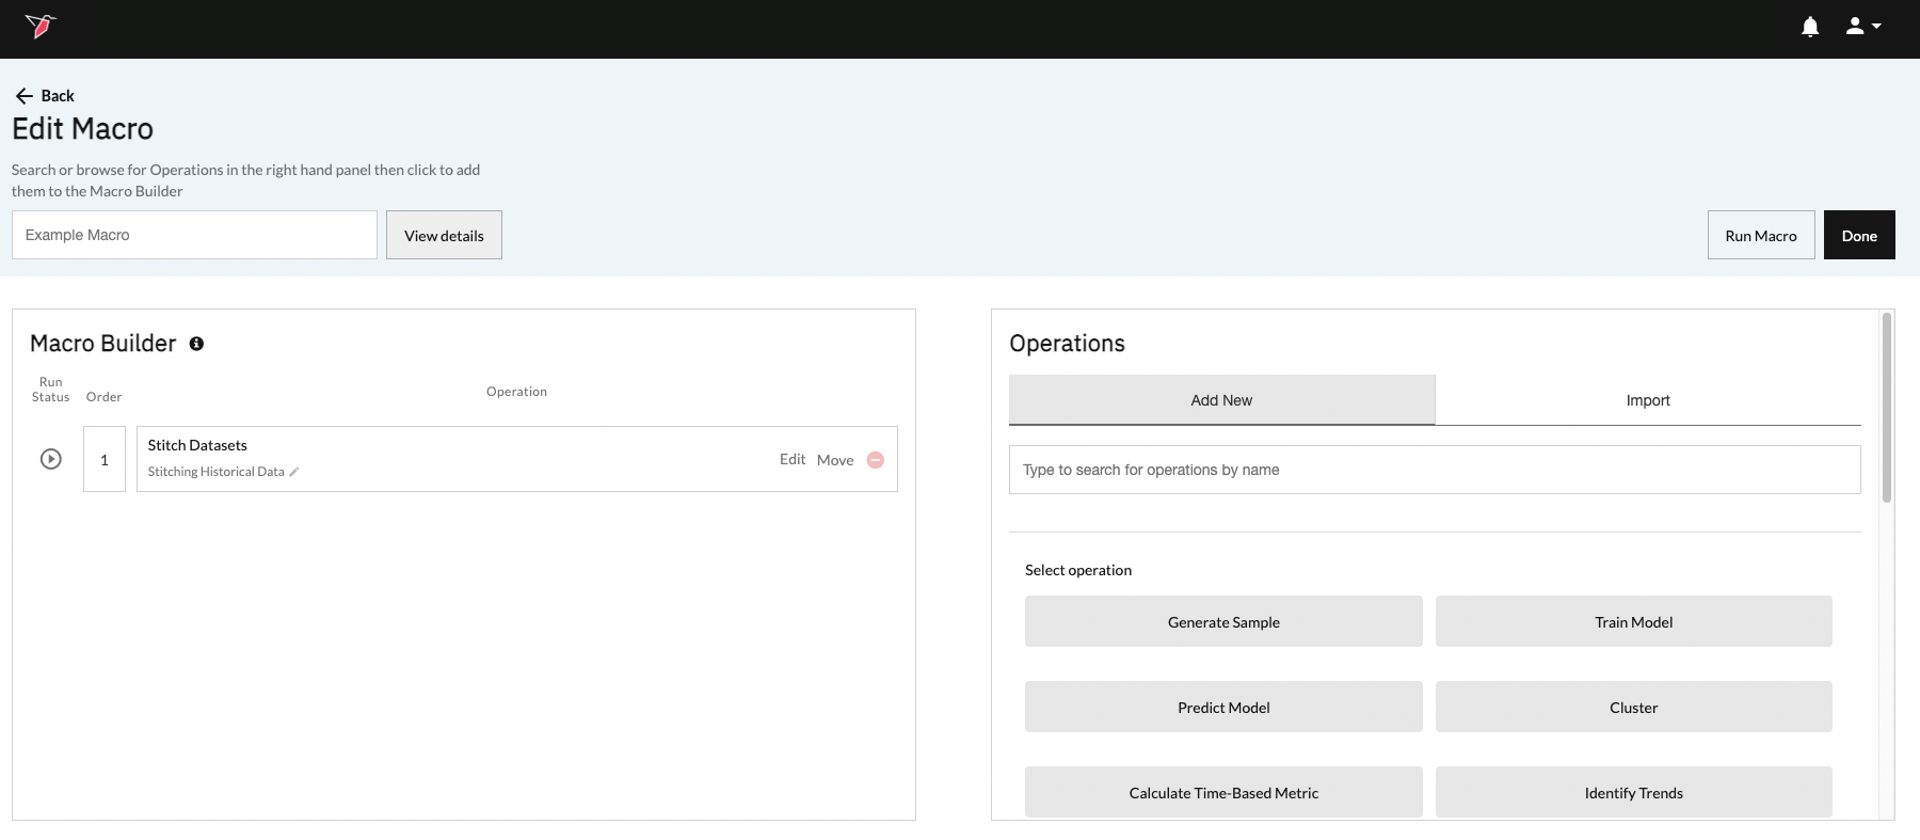Open the user account dropdown

pyautogui.click(x=1863, y=27)
